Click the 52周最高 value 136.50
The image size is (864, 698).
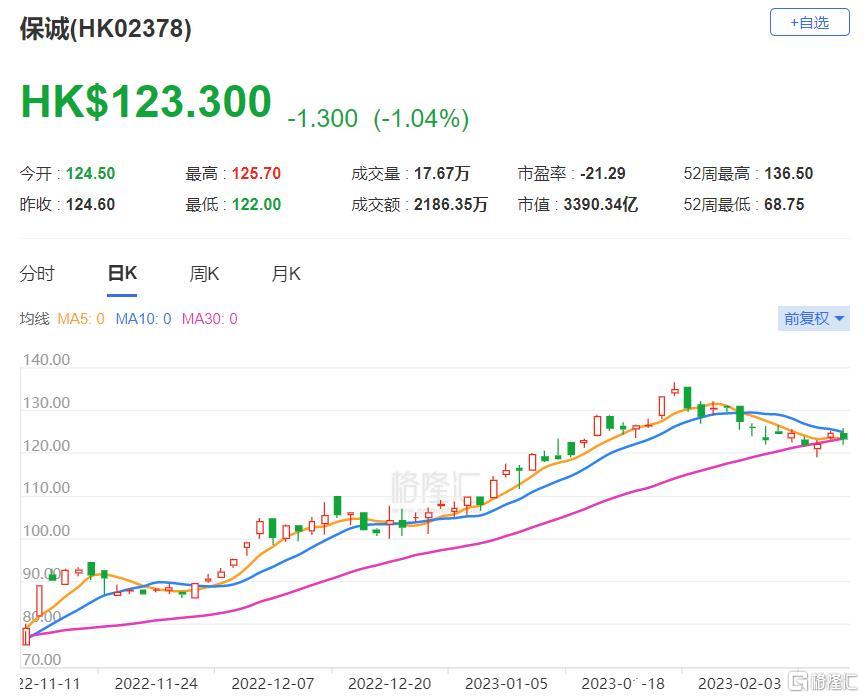[789, 174]
